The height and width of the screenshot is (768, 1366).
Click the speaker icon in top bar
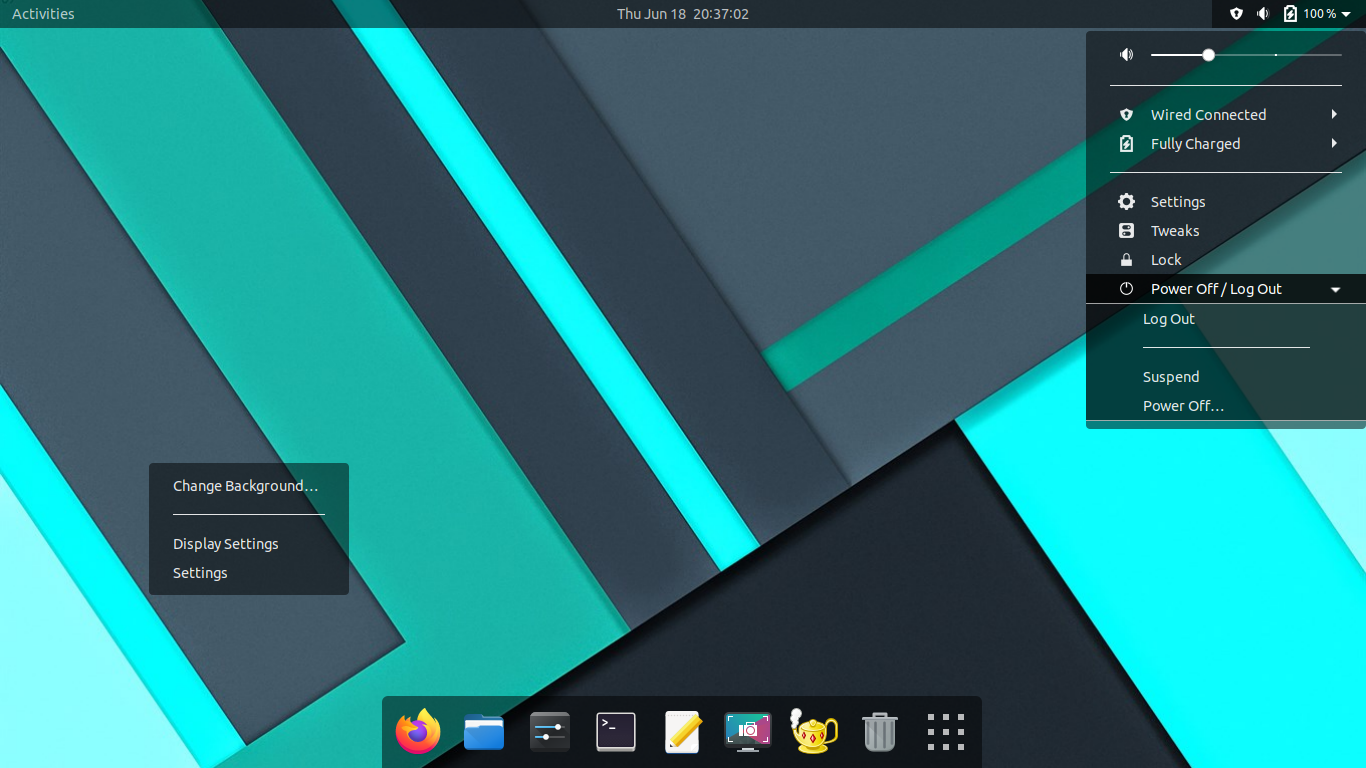point(1263,14)
